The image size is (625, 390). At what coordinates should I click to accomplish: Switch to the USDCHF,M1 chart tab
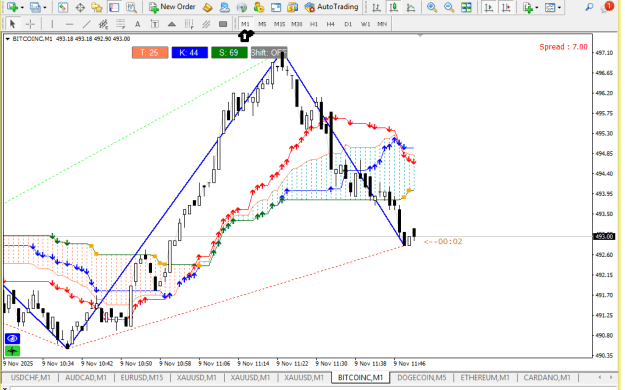(x=31, y=377)
